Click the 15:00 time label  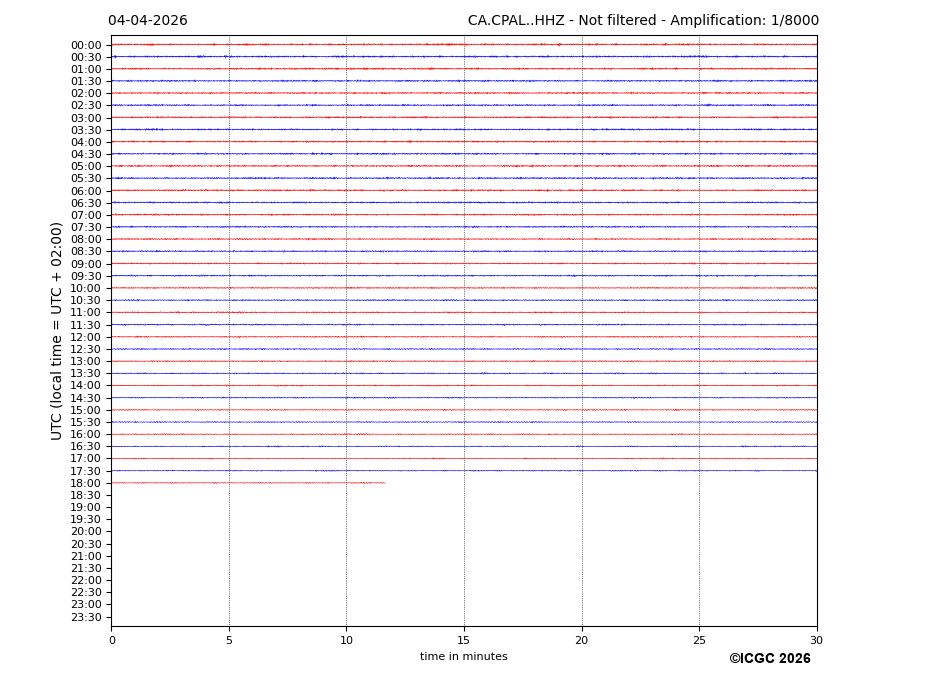tap(86, 410)
